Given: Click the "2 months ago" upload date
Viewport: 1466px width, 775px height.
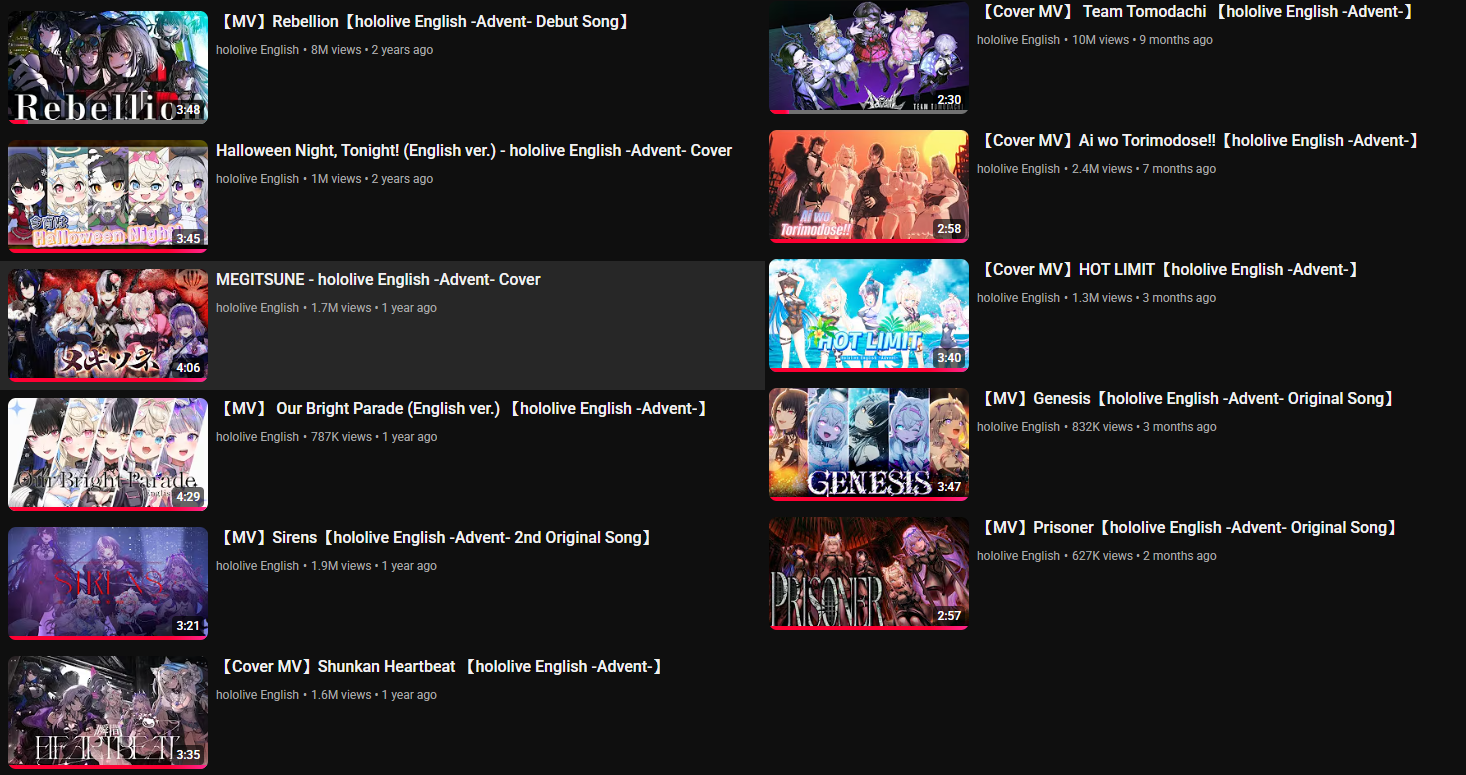Looking at the screenshot, I should [1181, 556].
